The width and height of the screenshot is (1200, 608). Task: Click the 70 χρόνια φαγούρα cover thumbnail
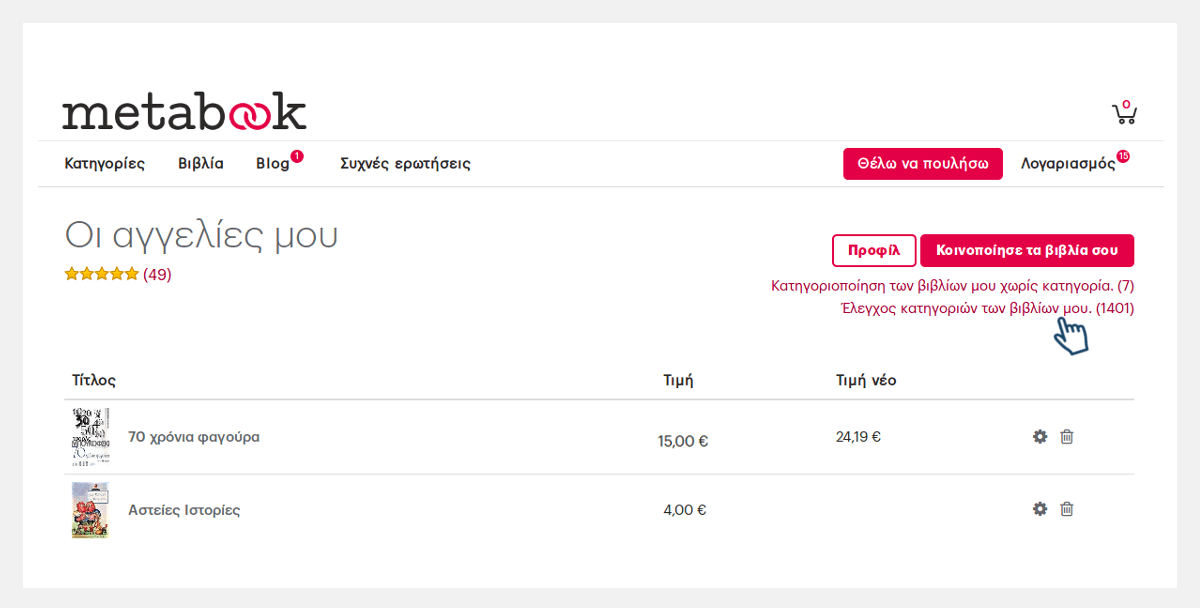pos(90,436)
